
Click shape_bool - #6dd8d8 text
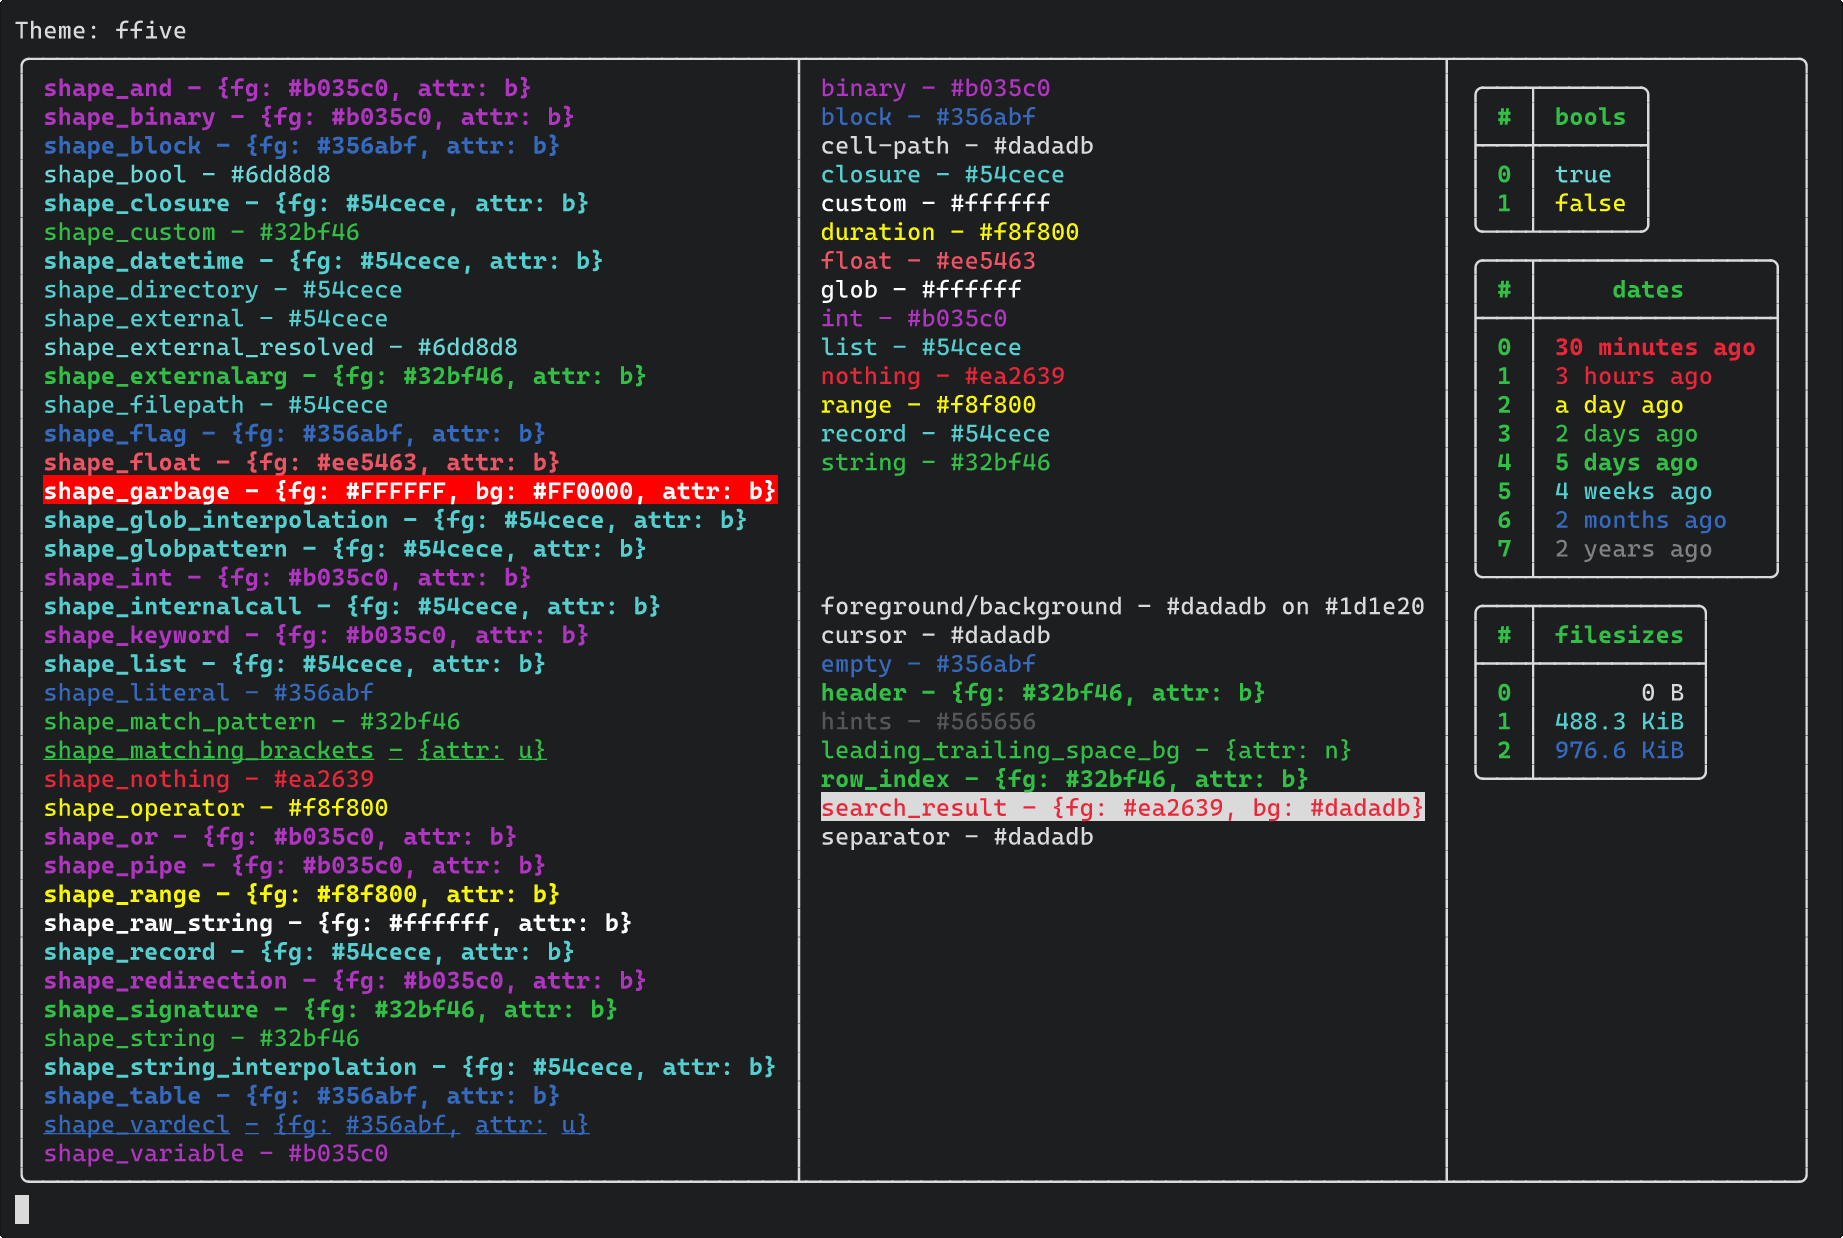coord(187,175)
